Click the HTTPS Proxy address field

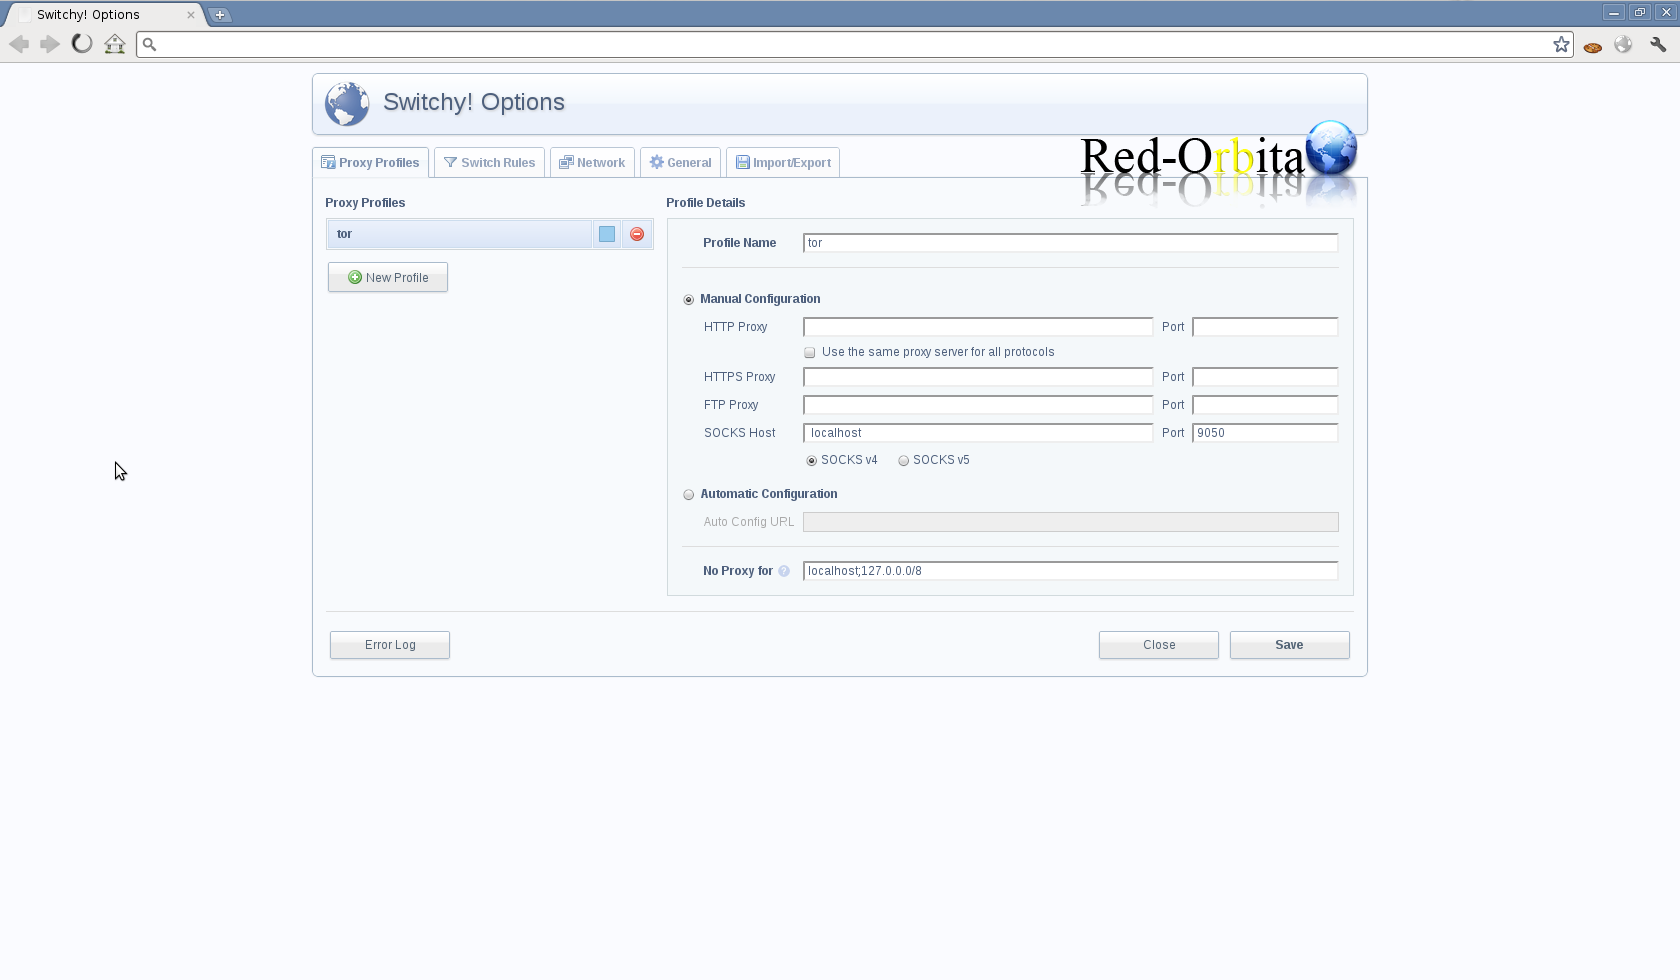click(978, 377)
